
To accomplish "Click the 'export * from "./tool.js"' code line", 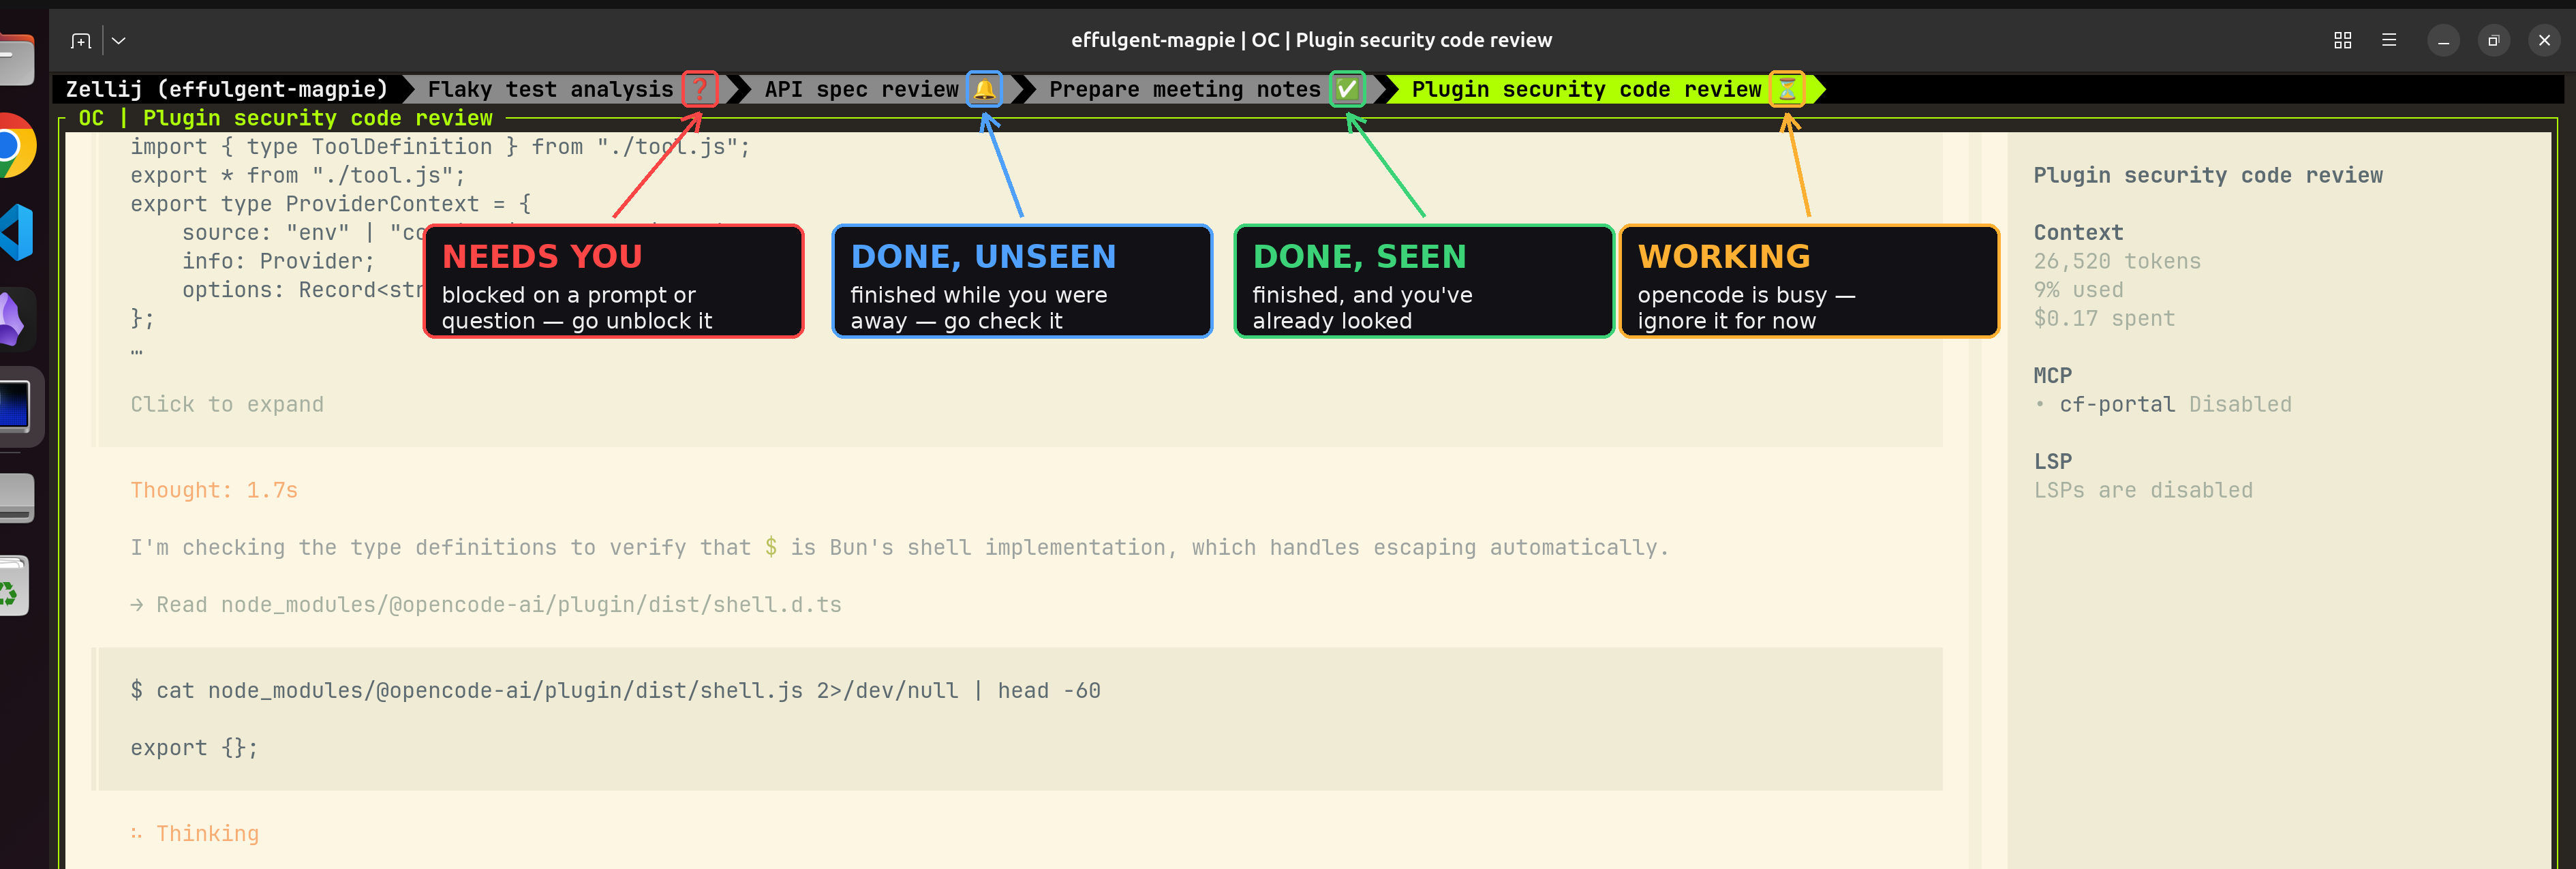I will [x=298, y=176].
